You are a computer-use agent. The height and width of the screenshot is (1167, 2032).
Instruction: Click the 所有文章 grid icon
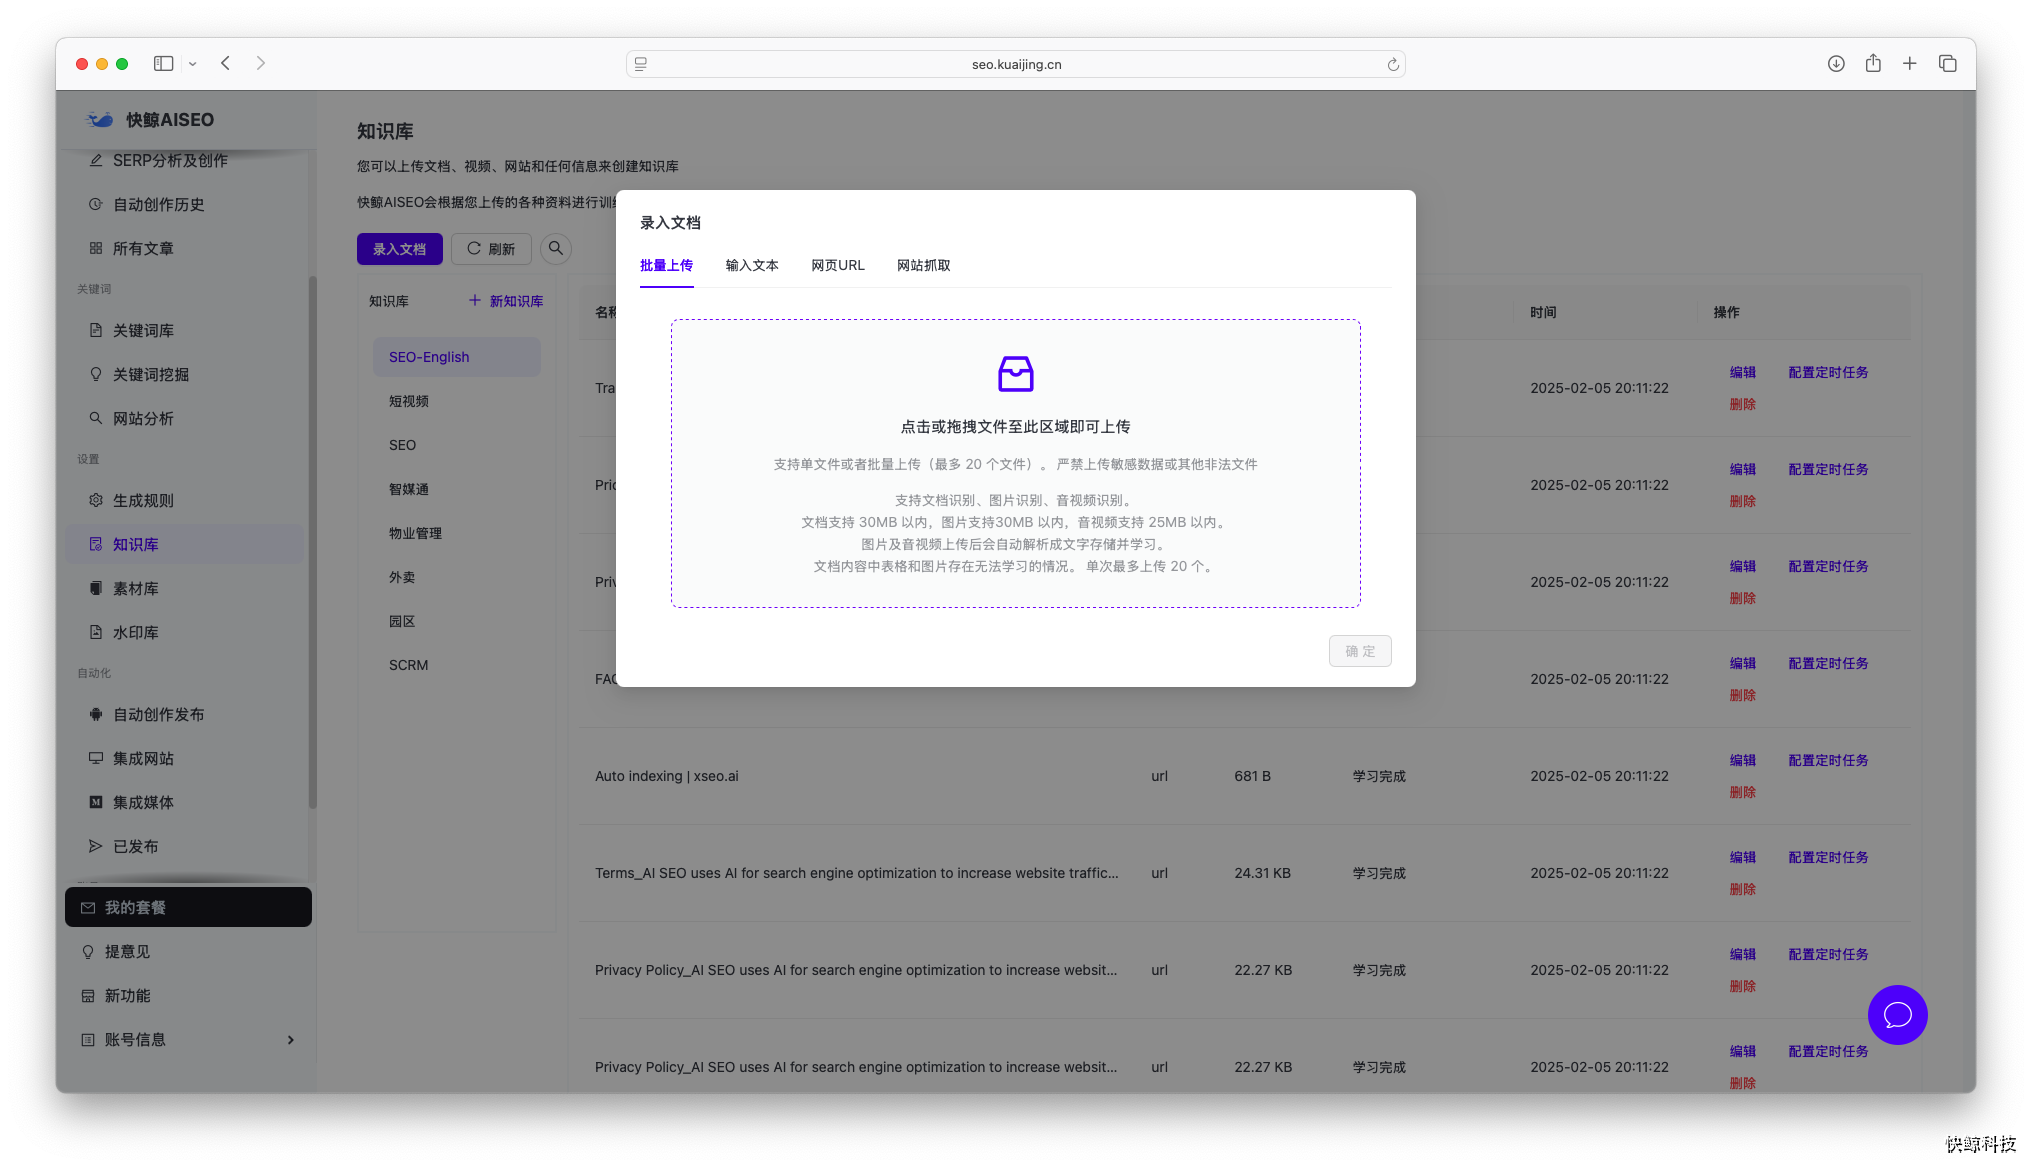(96, 248)
